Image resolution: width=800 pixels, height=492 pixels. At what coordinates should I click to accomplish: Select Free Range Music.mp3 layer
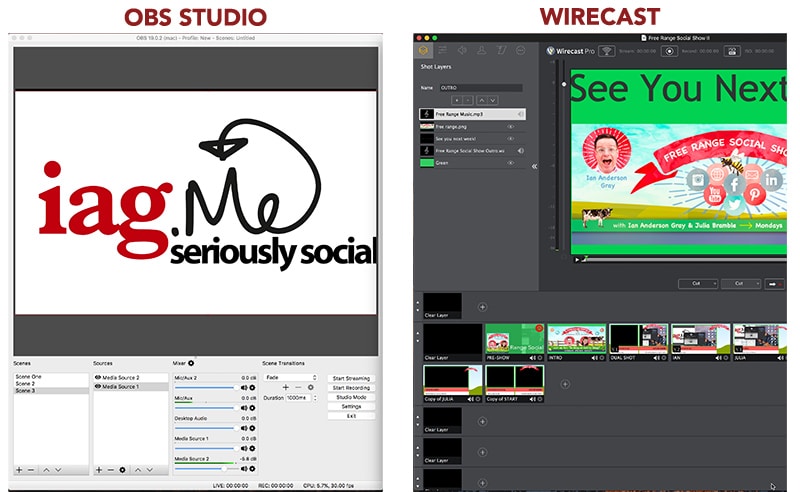472,114
